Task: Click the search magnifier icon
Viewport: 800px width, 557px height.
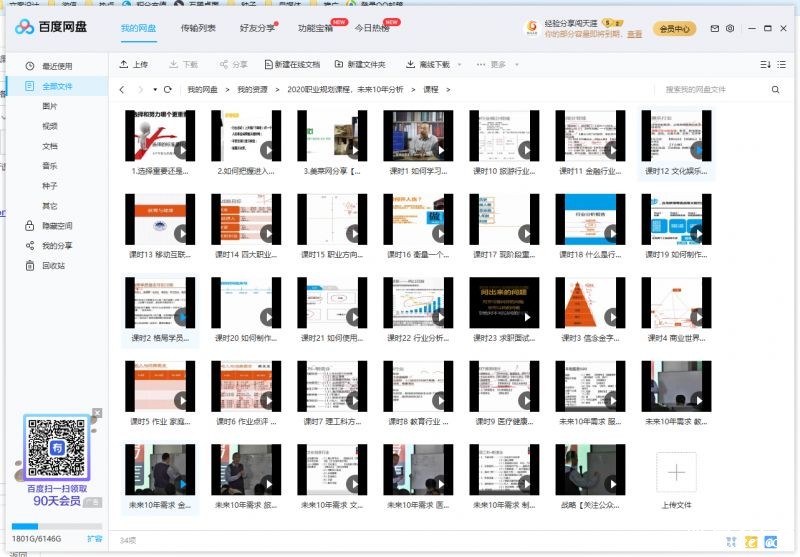Action: (776, 90)
